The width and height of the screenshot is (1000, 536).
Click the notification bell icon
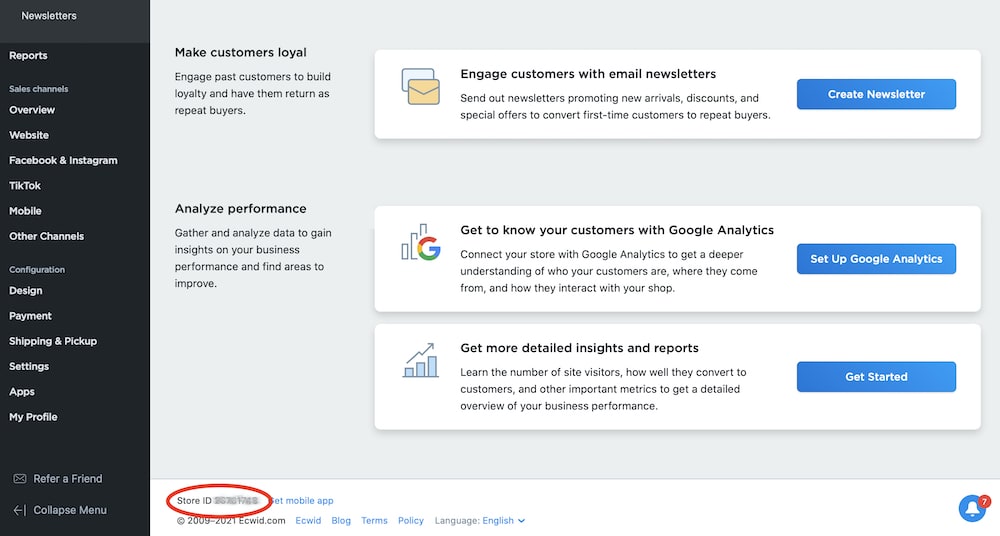click(971, 508)
